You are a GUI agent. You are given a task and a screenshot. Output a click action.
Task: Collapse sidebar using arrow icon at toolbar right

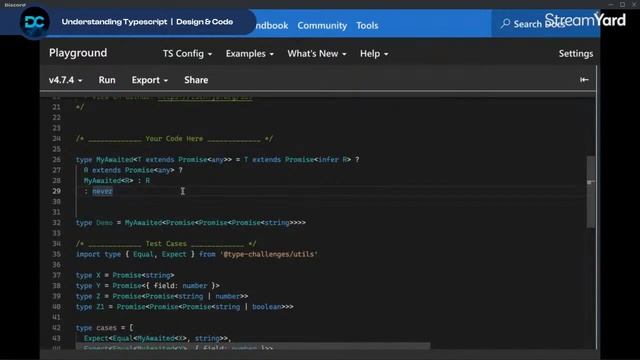584,80
